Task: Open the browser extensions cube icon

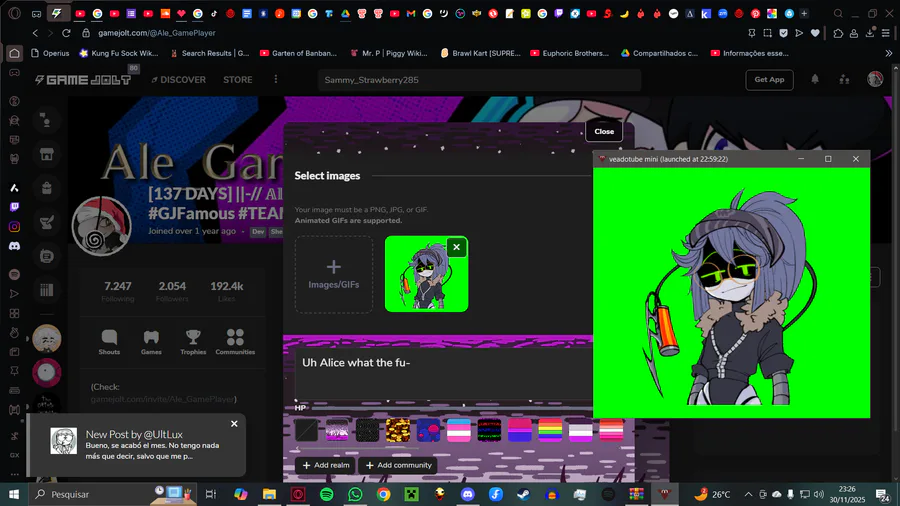Action: [838, 33]
